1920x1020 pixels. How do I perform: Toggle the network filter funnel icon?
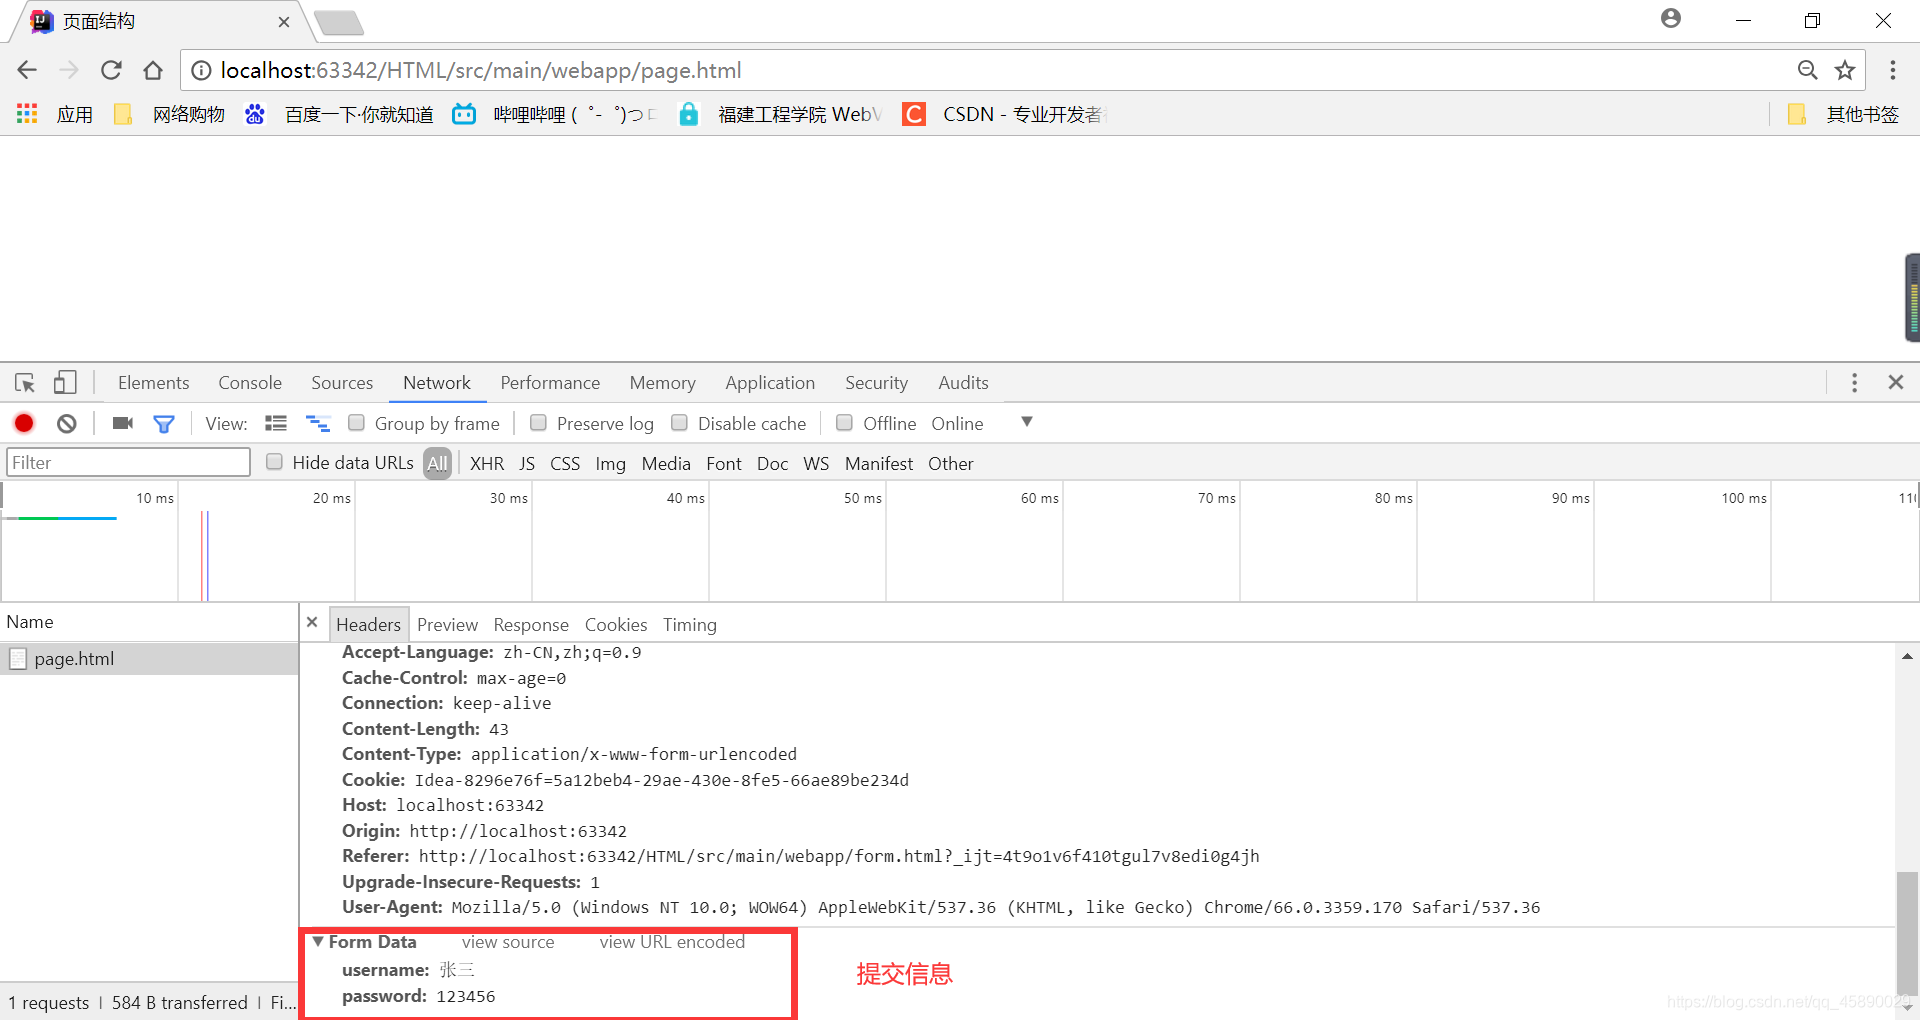pos(163,424)
